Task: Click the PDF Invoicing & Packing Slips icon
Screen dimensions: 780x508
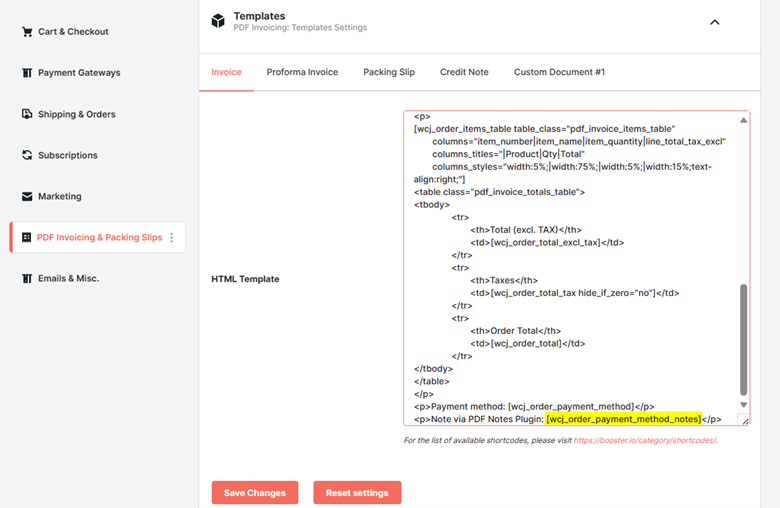Action: click(26, 237)
